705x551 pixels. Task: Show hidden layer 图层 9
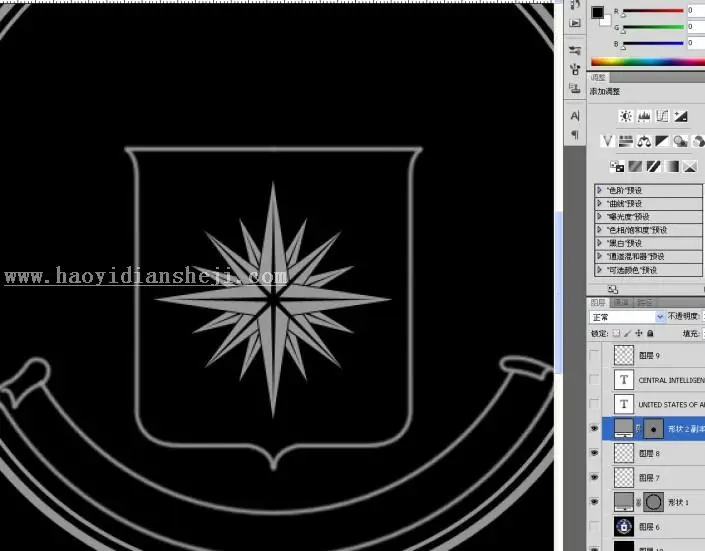(594, 355)
